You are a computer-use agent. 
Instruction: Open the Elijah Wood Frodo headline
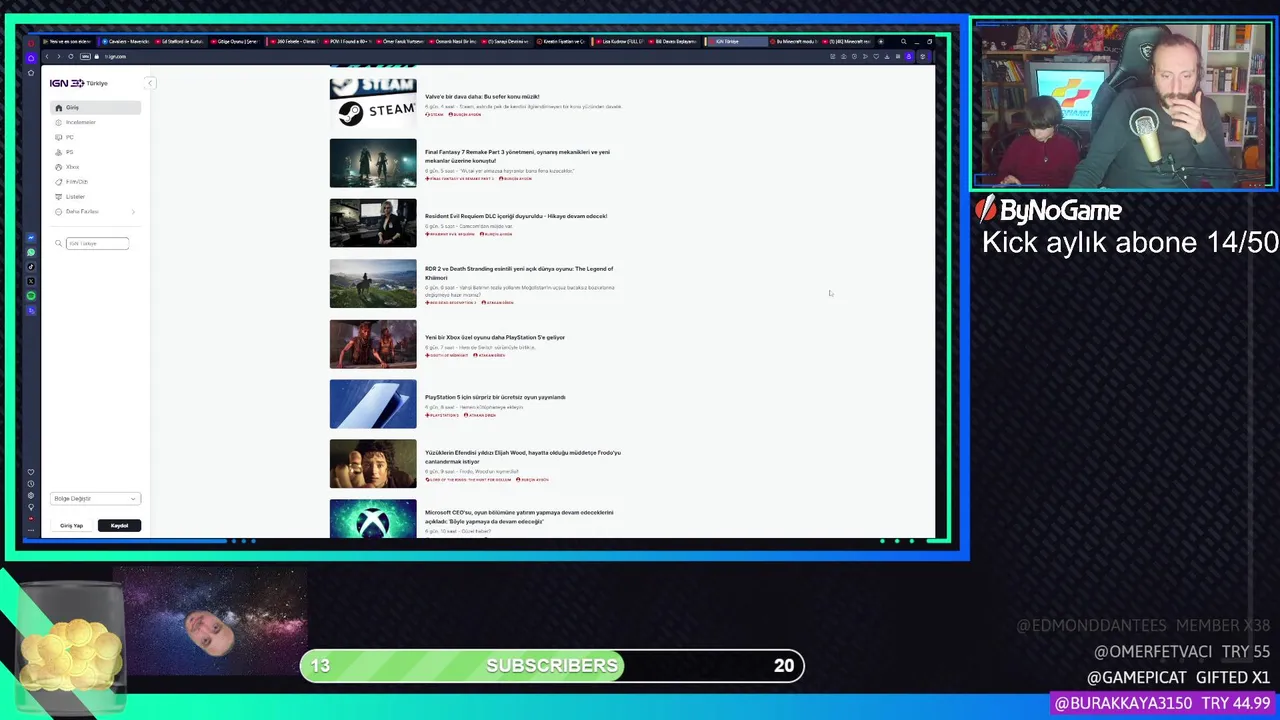click(x=523, y=457)
